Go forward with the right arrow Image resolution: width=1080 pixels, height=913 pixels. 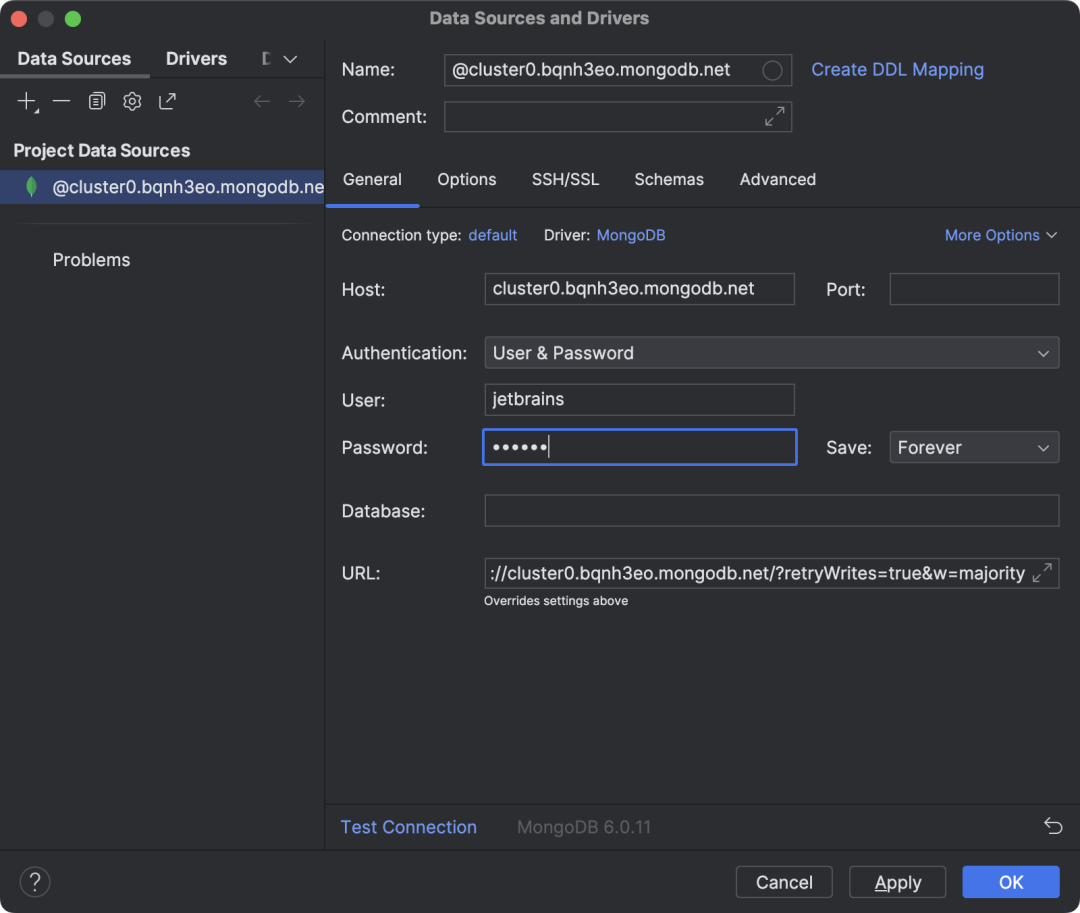click(x=297, y=102)
